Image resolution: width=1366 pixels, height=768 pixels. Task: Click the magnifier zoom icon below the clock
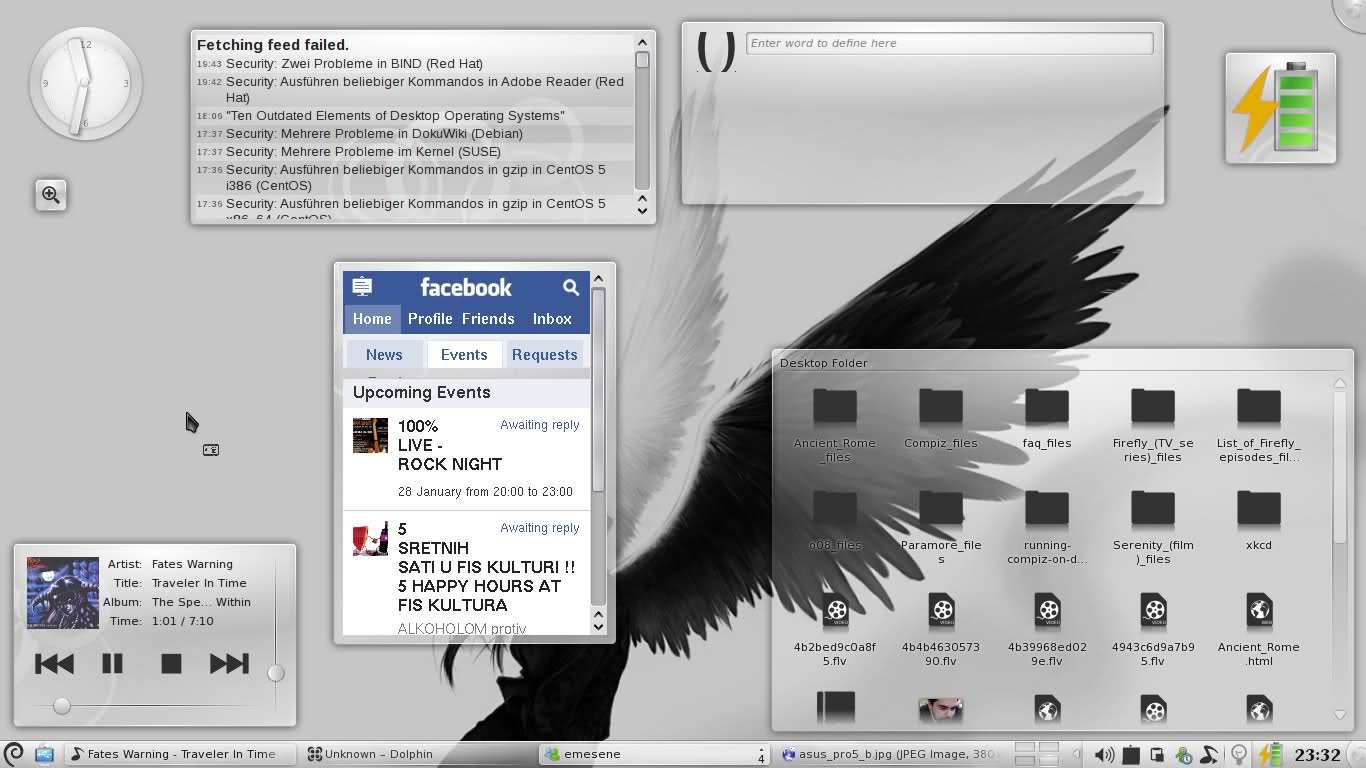click(51, 195)
